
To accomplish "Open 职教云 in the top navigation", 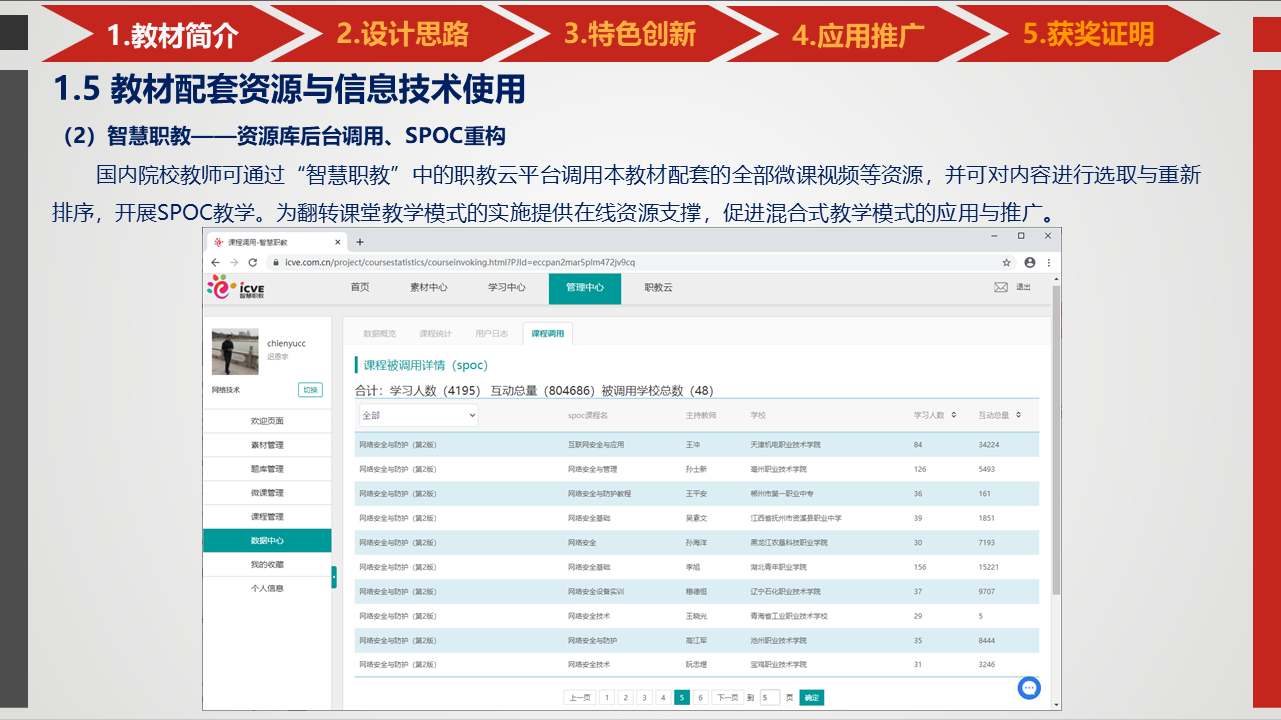I will [x=658, y=287].
